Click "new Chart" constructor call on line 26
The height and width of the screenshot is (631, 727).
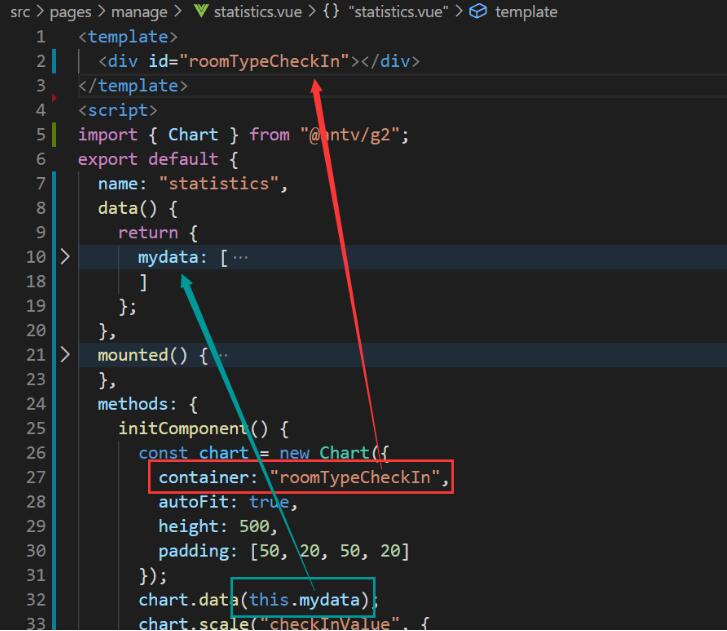(324, 453)
